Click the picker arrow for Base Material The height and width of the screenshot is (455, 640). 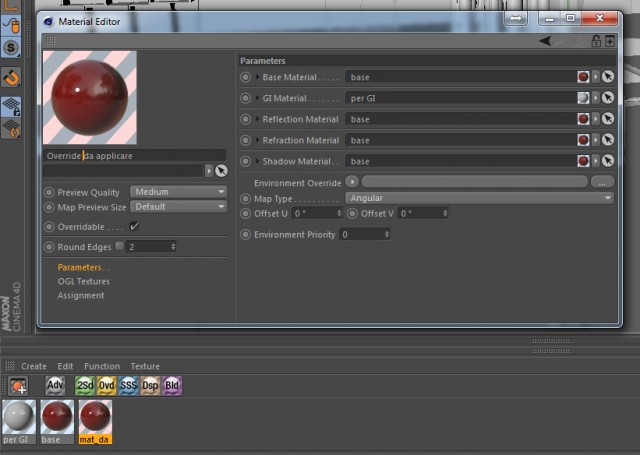click(608, 77)
